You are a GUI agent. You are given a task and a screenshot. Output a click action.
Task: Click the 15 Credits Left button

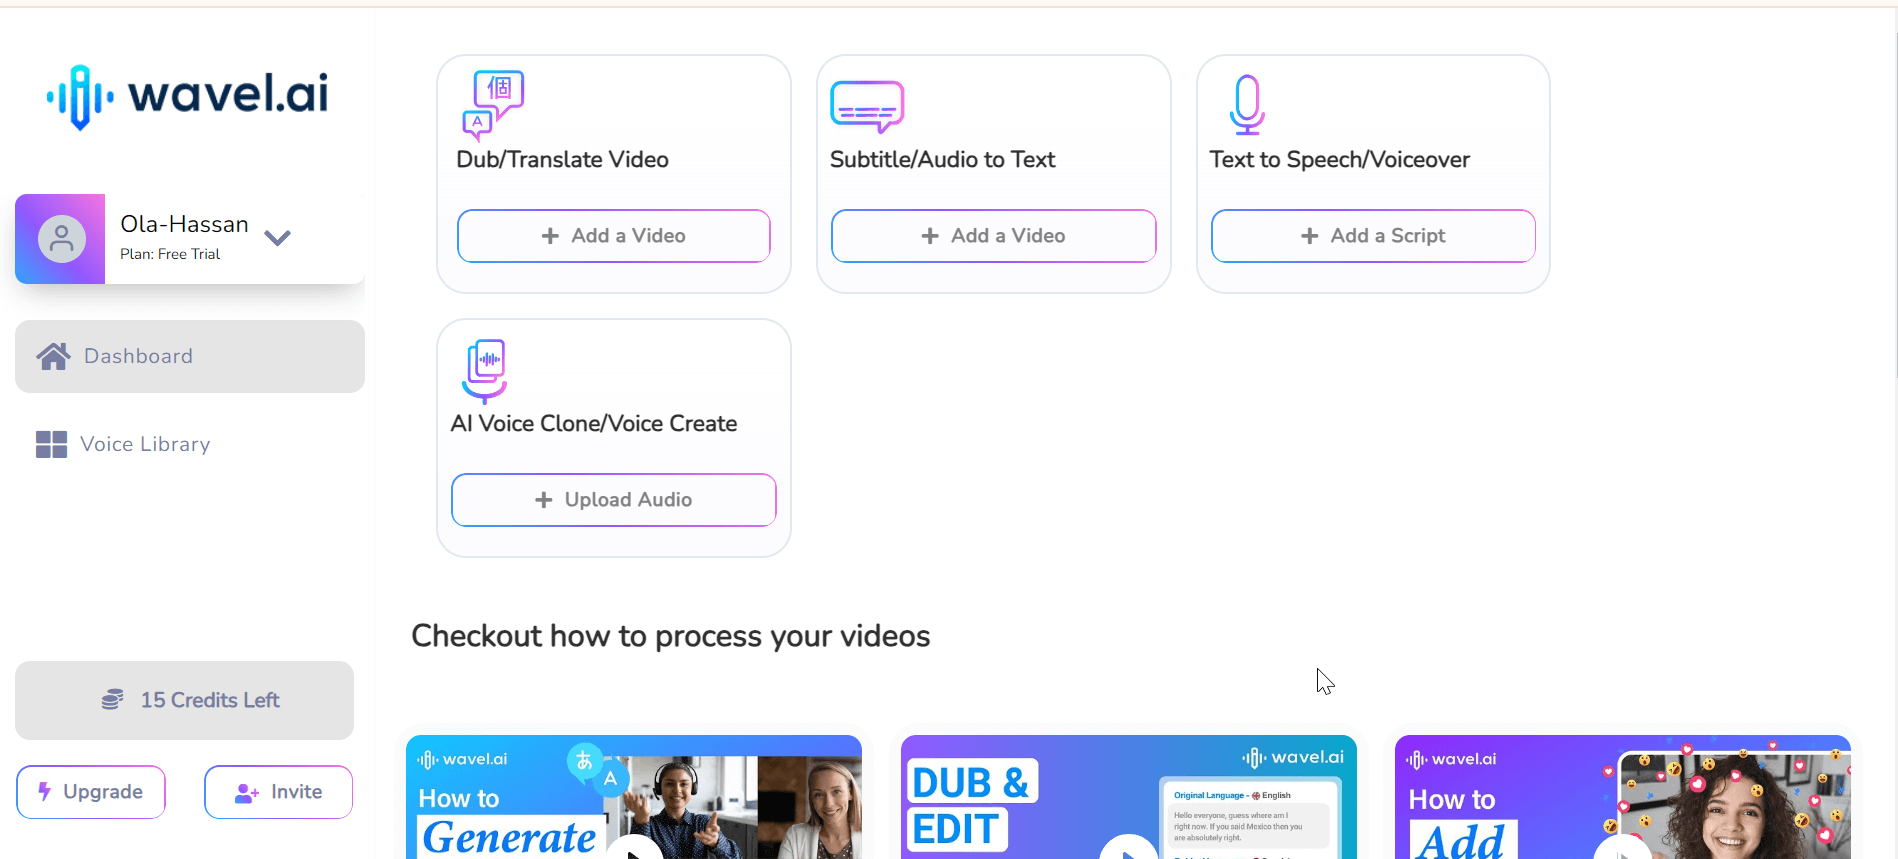tap(185, 700)
